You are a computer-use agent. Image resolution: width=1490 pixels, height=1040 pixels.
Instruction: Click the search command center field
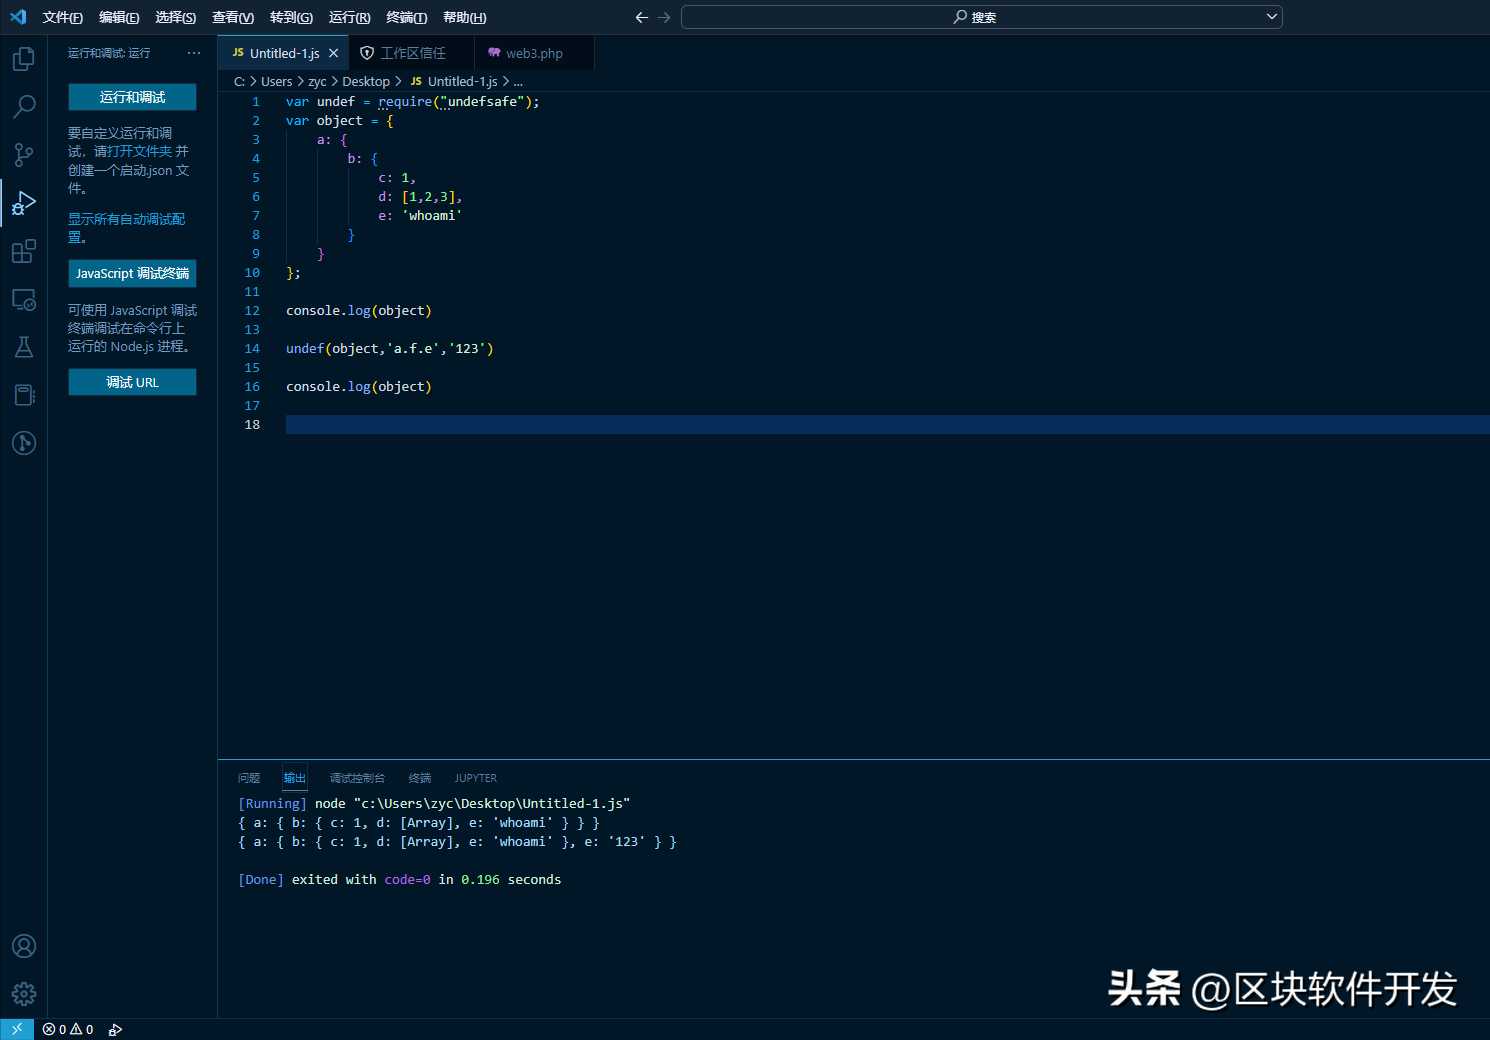(981, 17)
